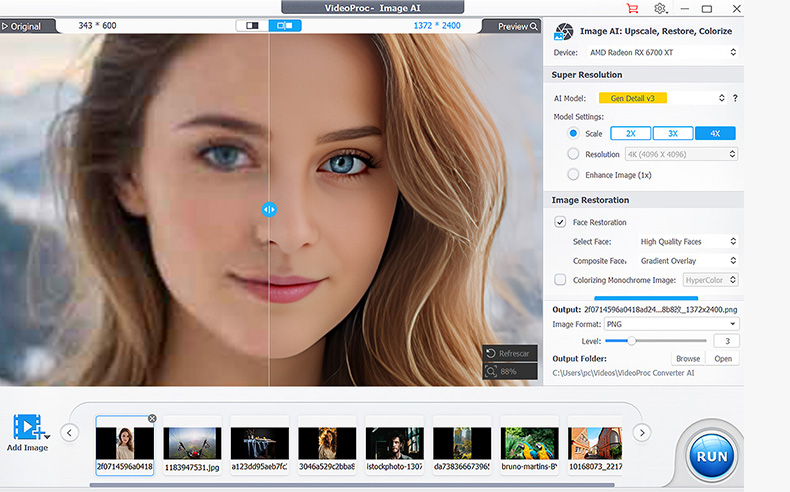
Task: Click the split-view divider handle on the image
Action: pos(269,209)
